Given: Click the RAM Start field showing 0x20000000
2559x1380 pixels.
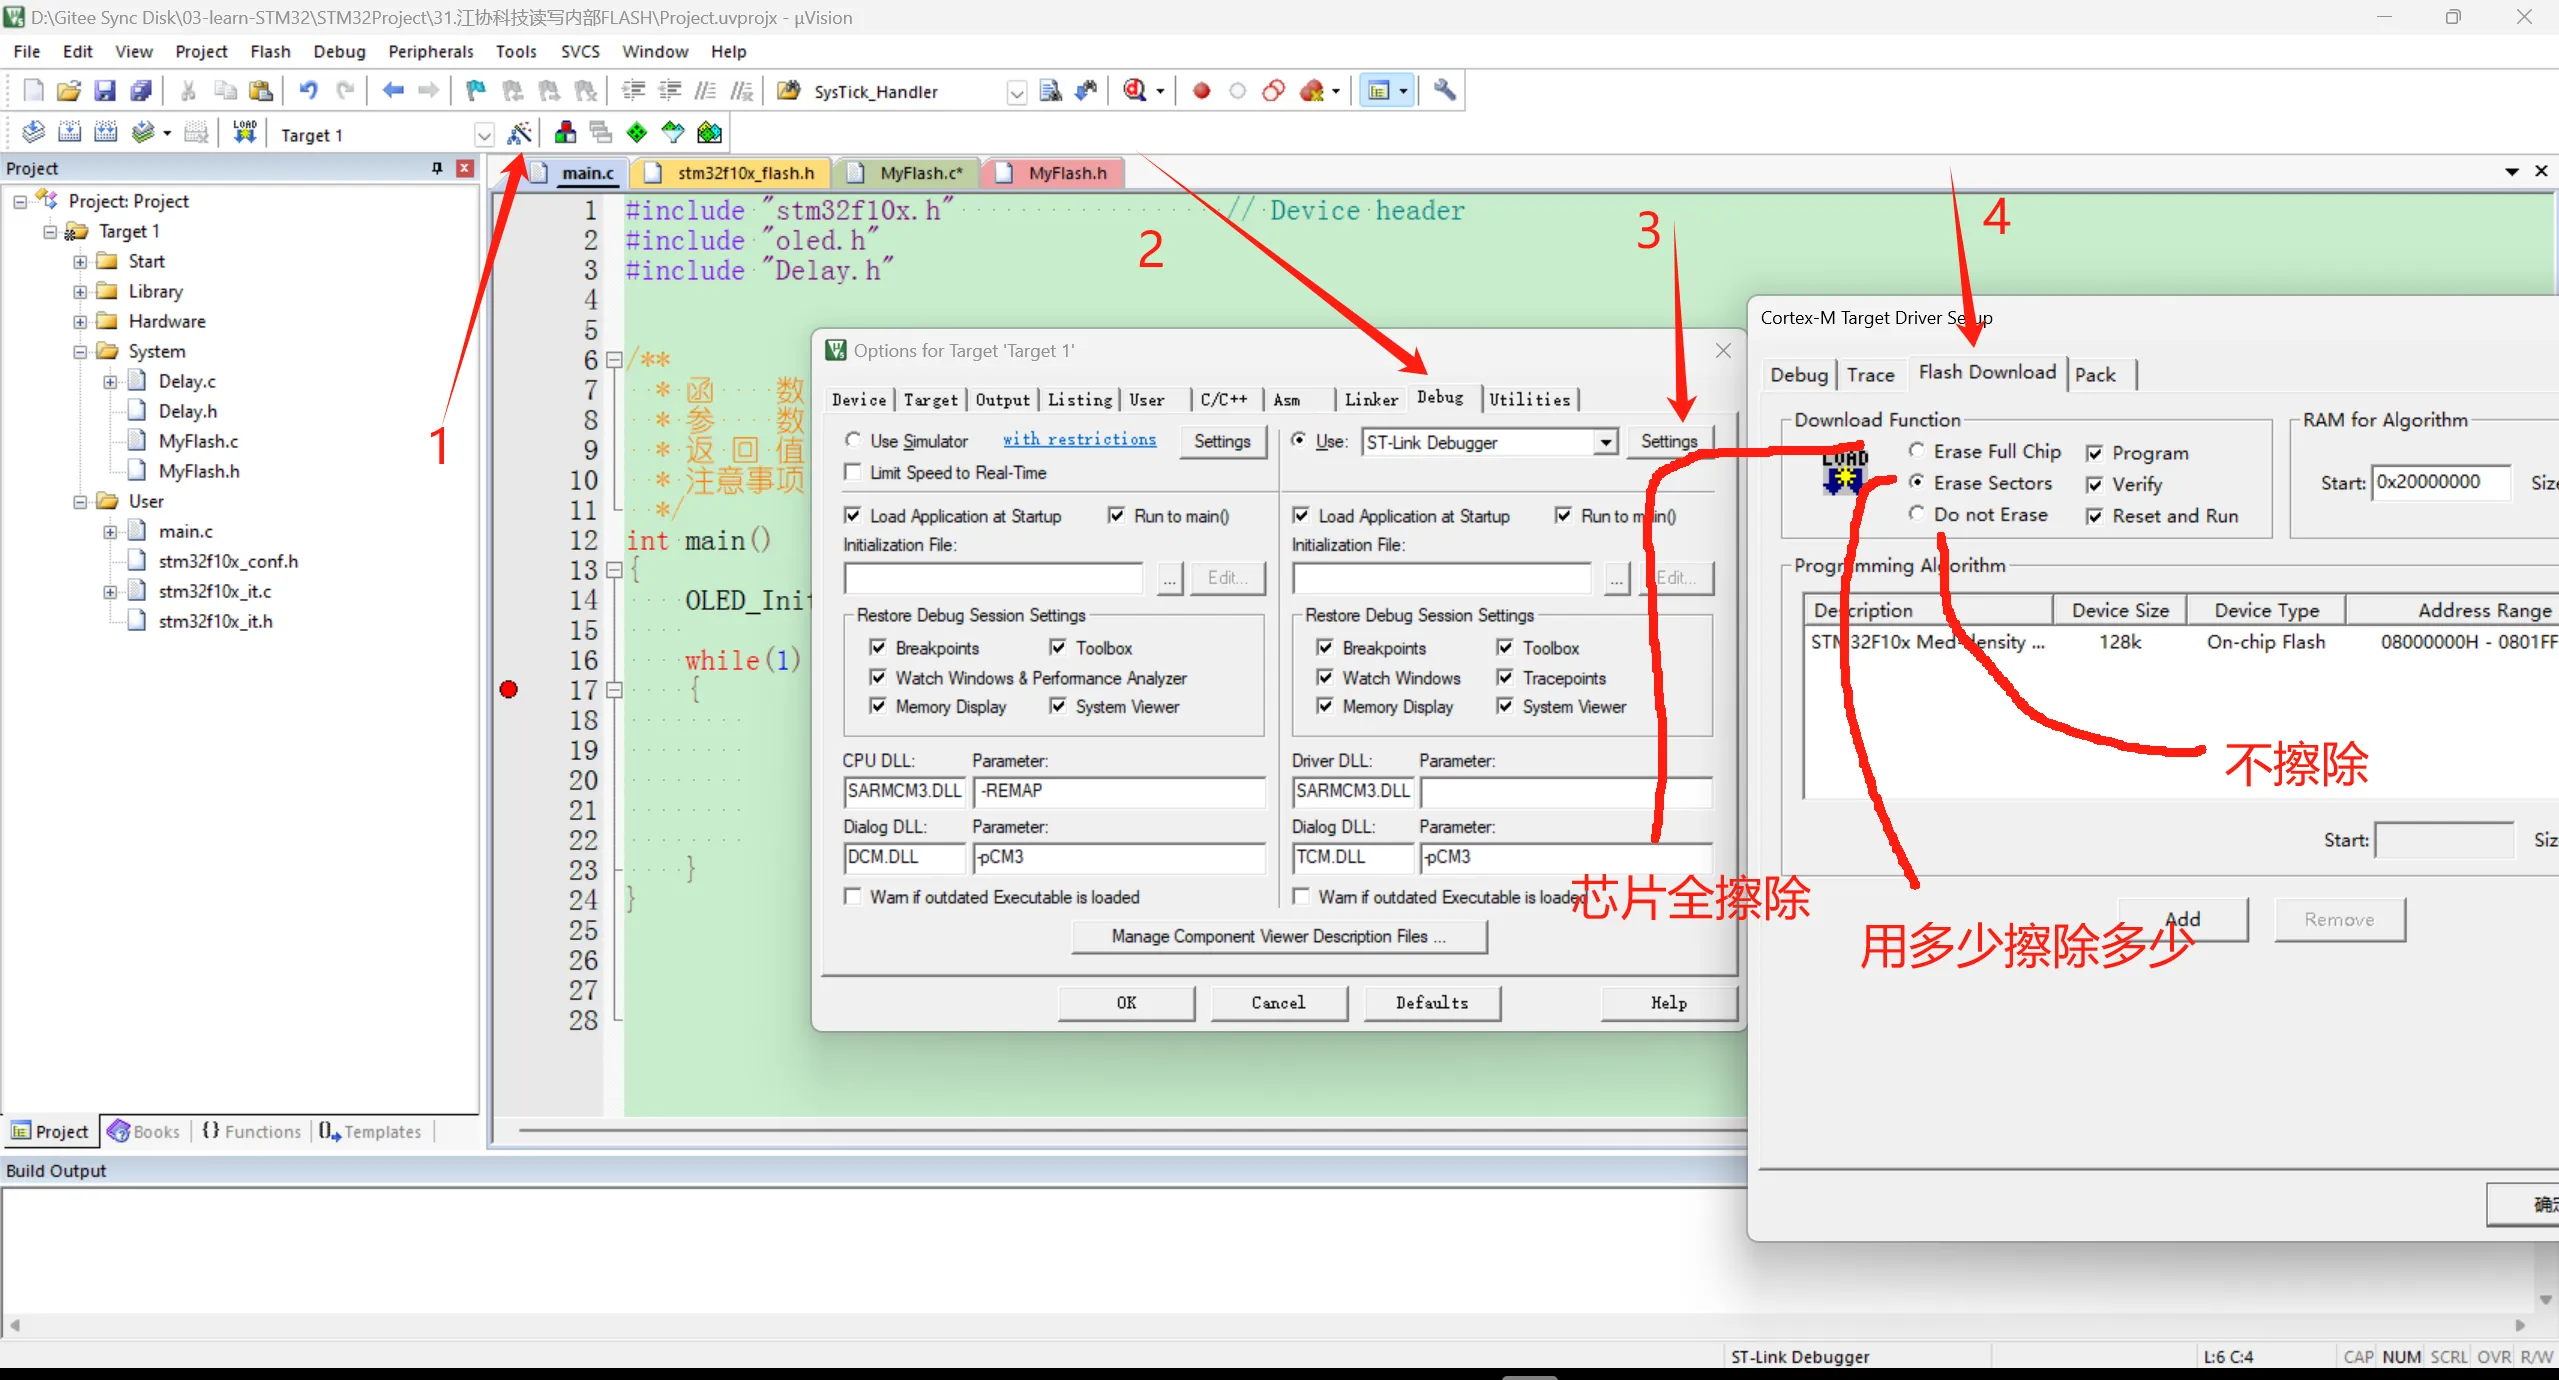Looking at the screenshot, I should coord(2441,482).
